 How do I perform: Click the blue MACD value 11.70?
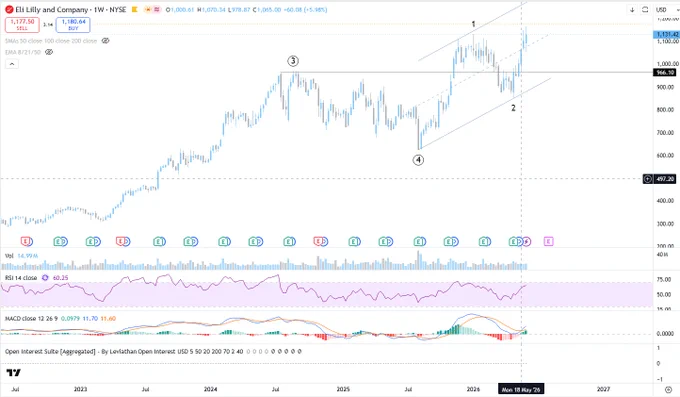tap(90, 318)
